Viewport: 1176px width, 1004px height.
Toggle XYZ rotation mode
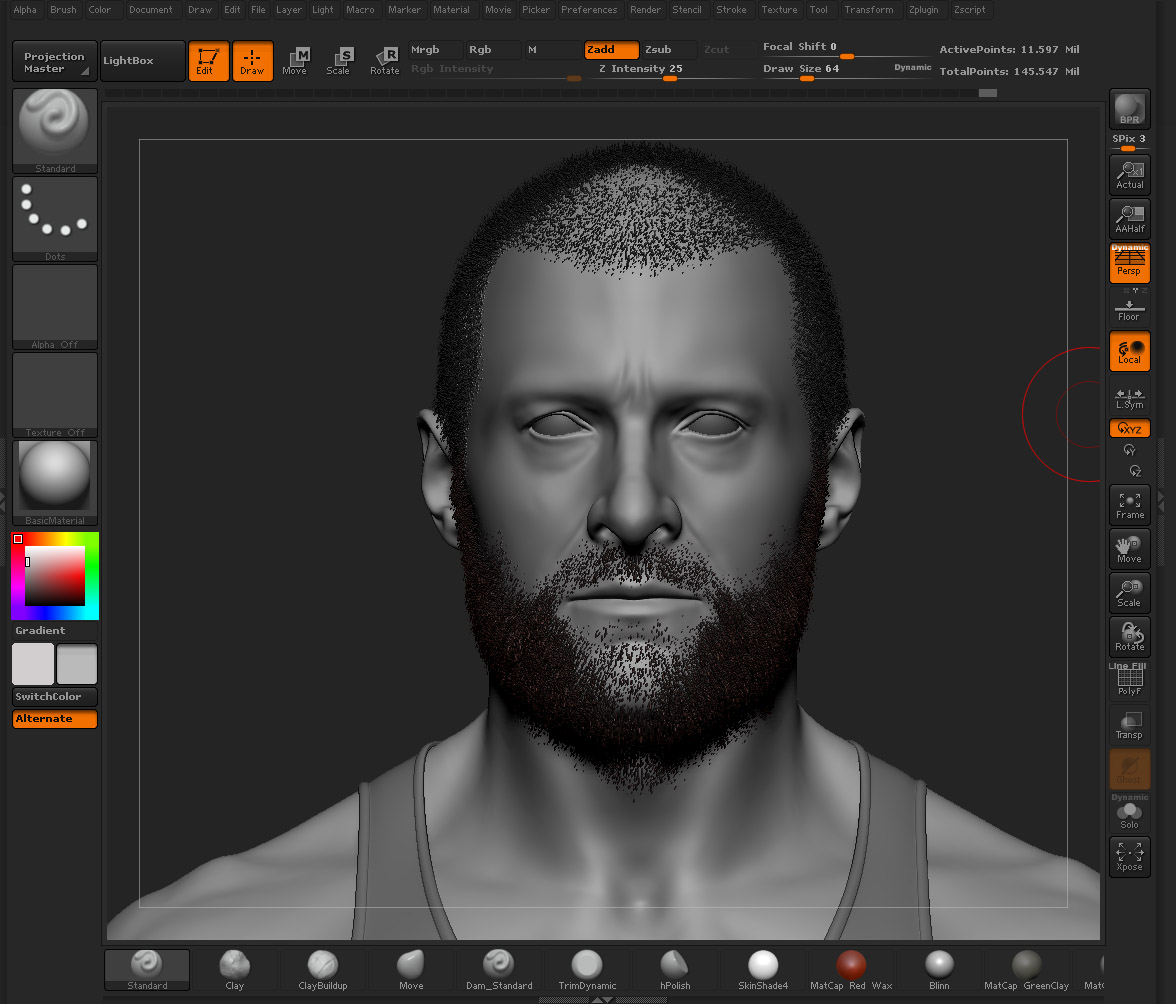1130,428
